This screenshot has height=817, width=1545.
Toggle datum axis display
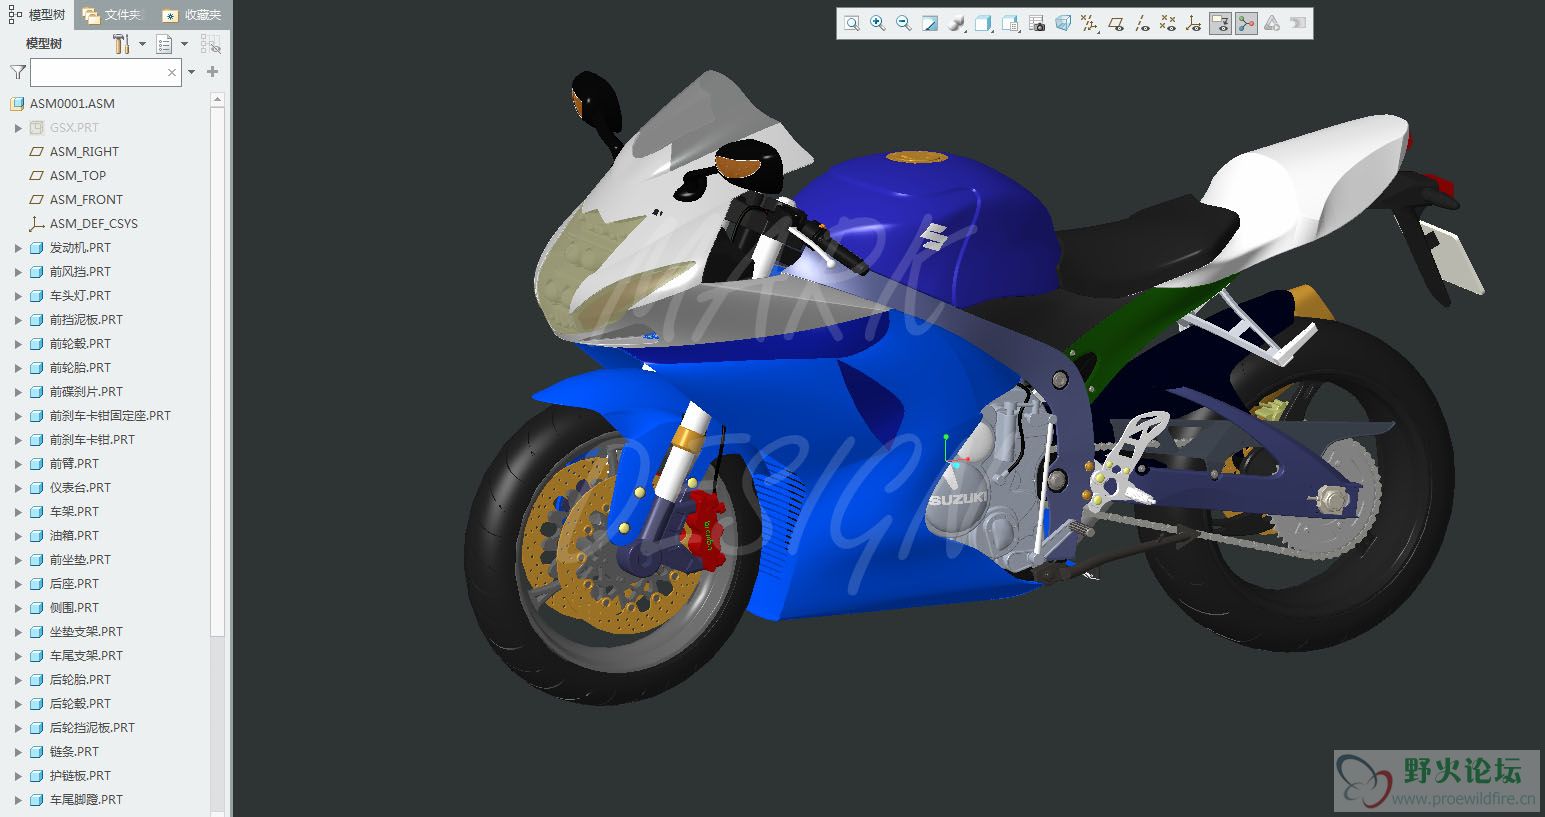[x=1142, y=23]
